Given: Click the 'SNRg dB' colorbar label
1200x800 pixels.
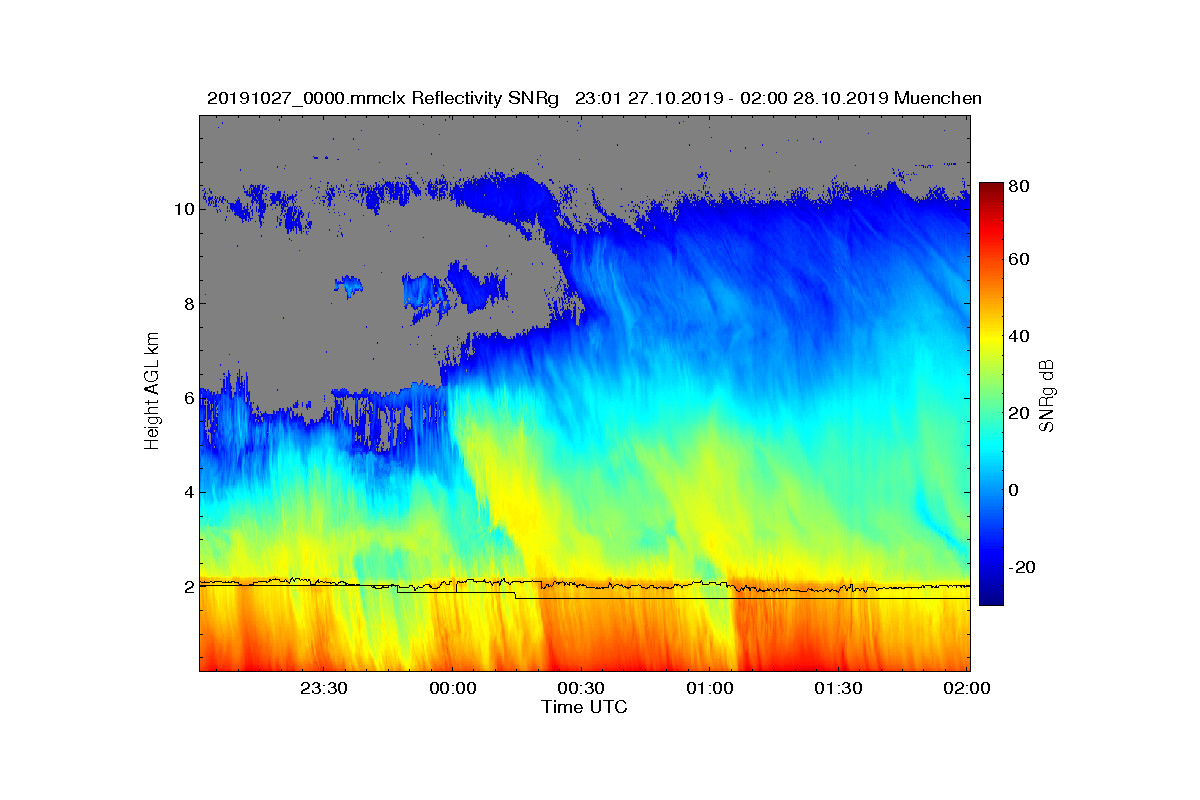Looking at the screenshot, I should click(1047, 397).
